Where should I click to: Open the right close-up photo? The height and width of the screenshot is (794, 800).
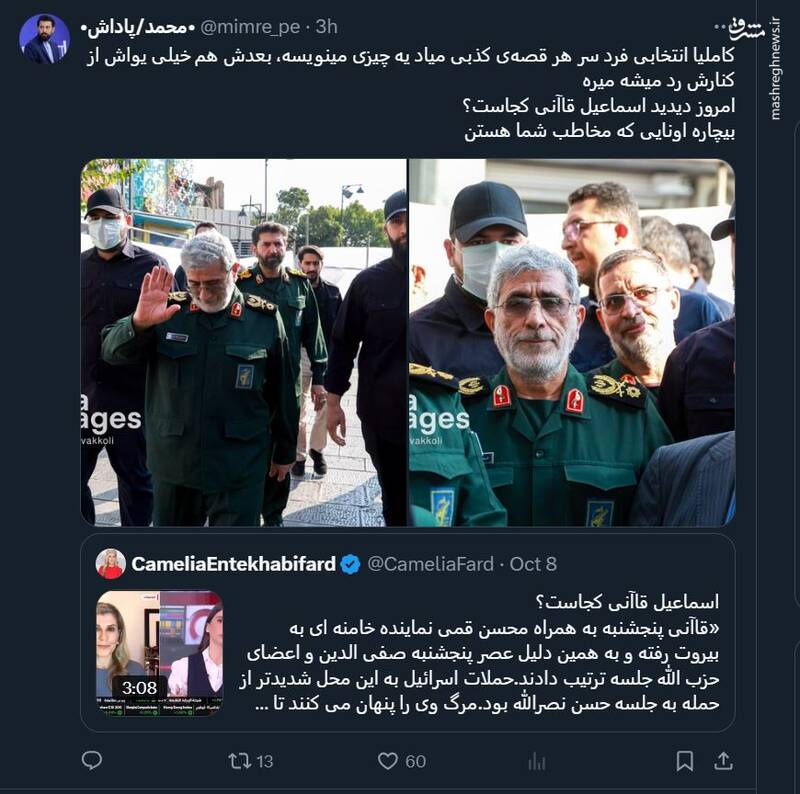coord(572,342)
